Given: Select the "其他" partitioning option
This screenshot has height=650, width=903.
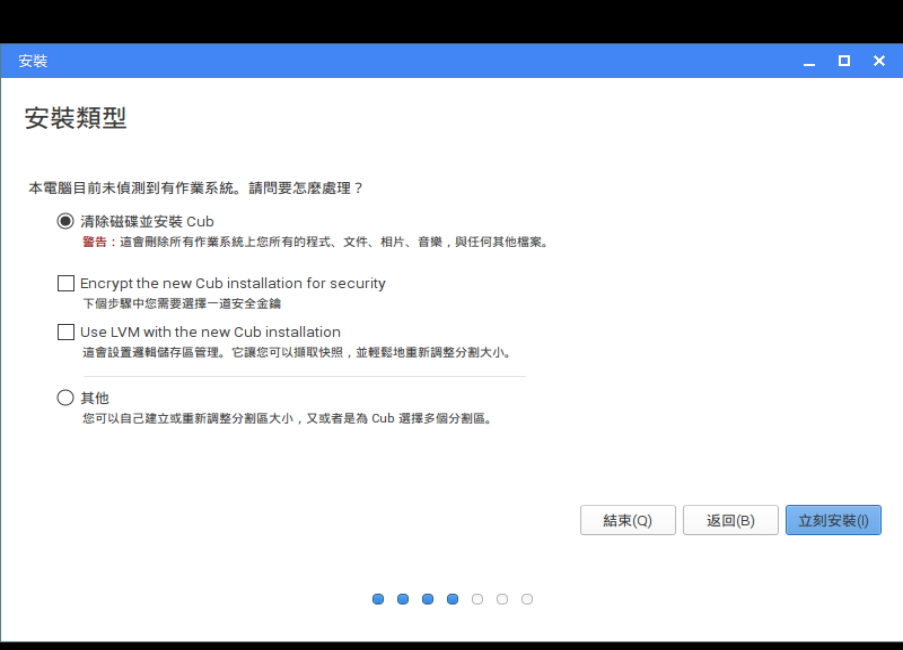Looking at the screenshot, I should point(65,397).
